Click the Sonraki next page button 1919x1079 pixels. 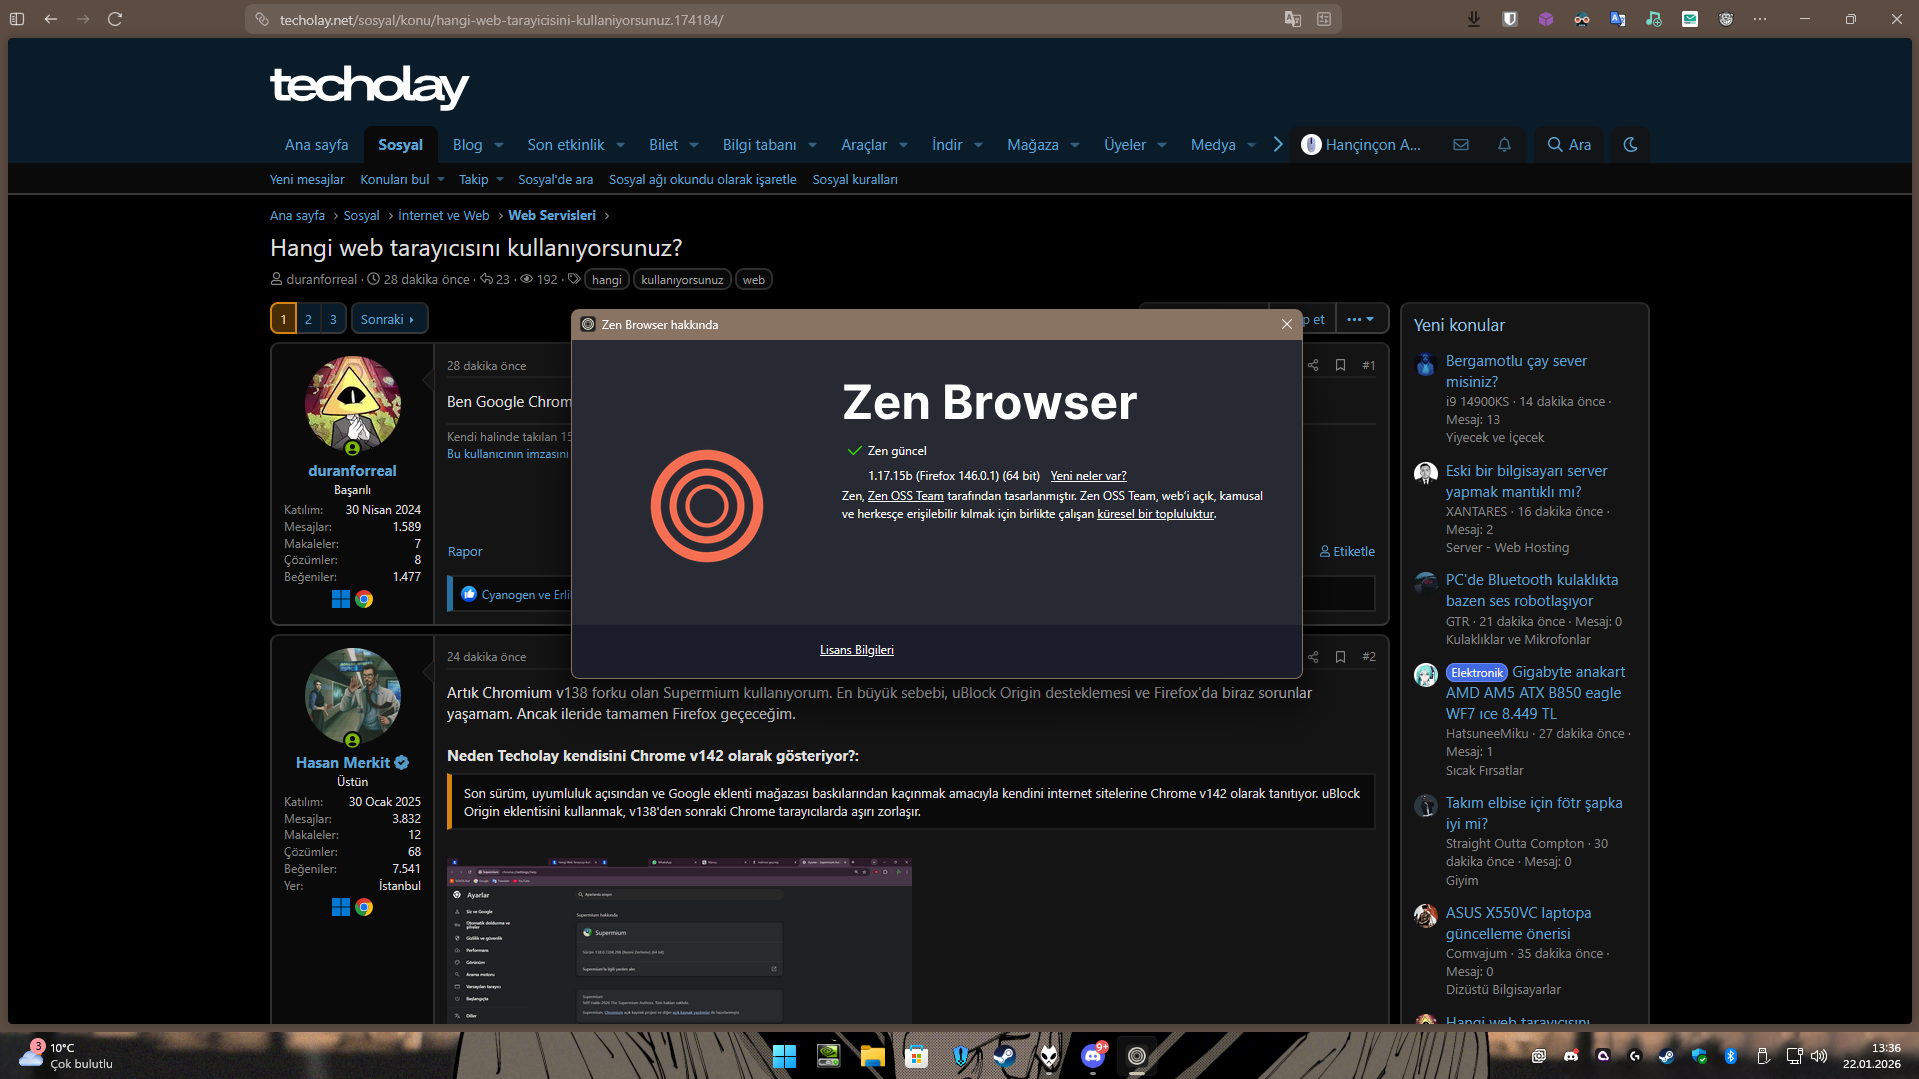[388, 319]
